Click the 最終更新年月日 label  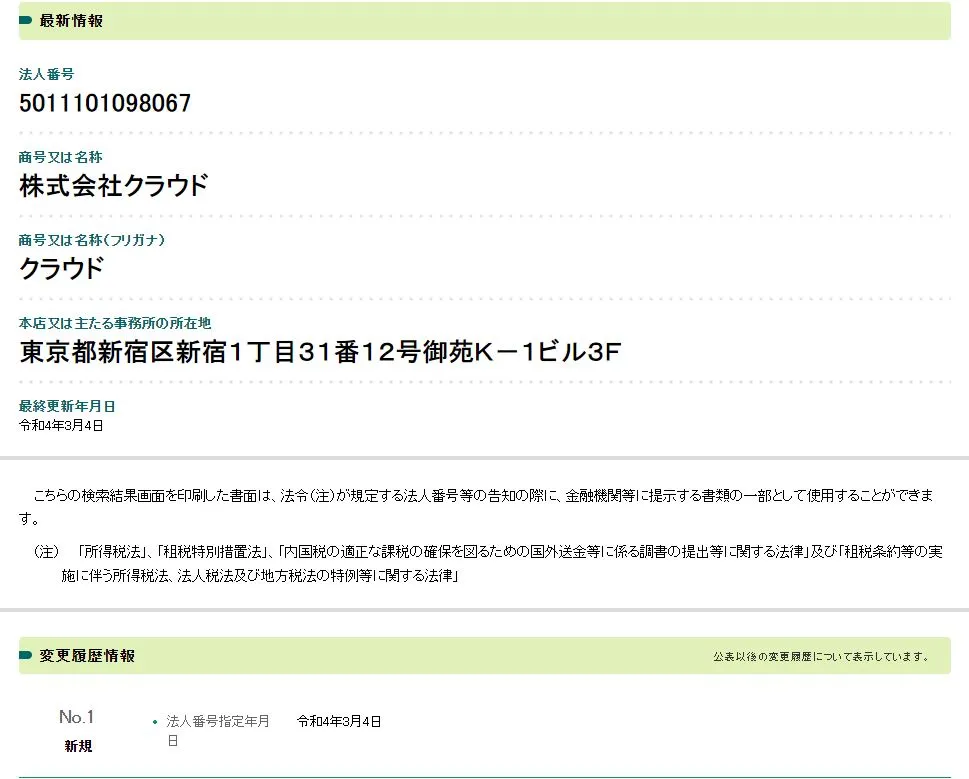[67, 406]
